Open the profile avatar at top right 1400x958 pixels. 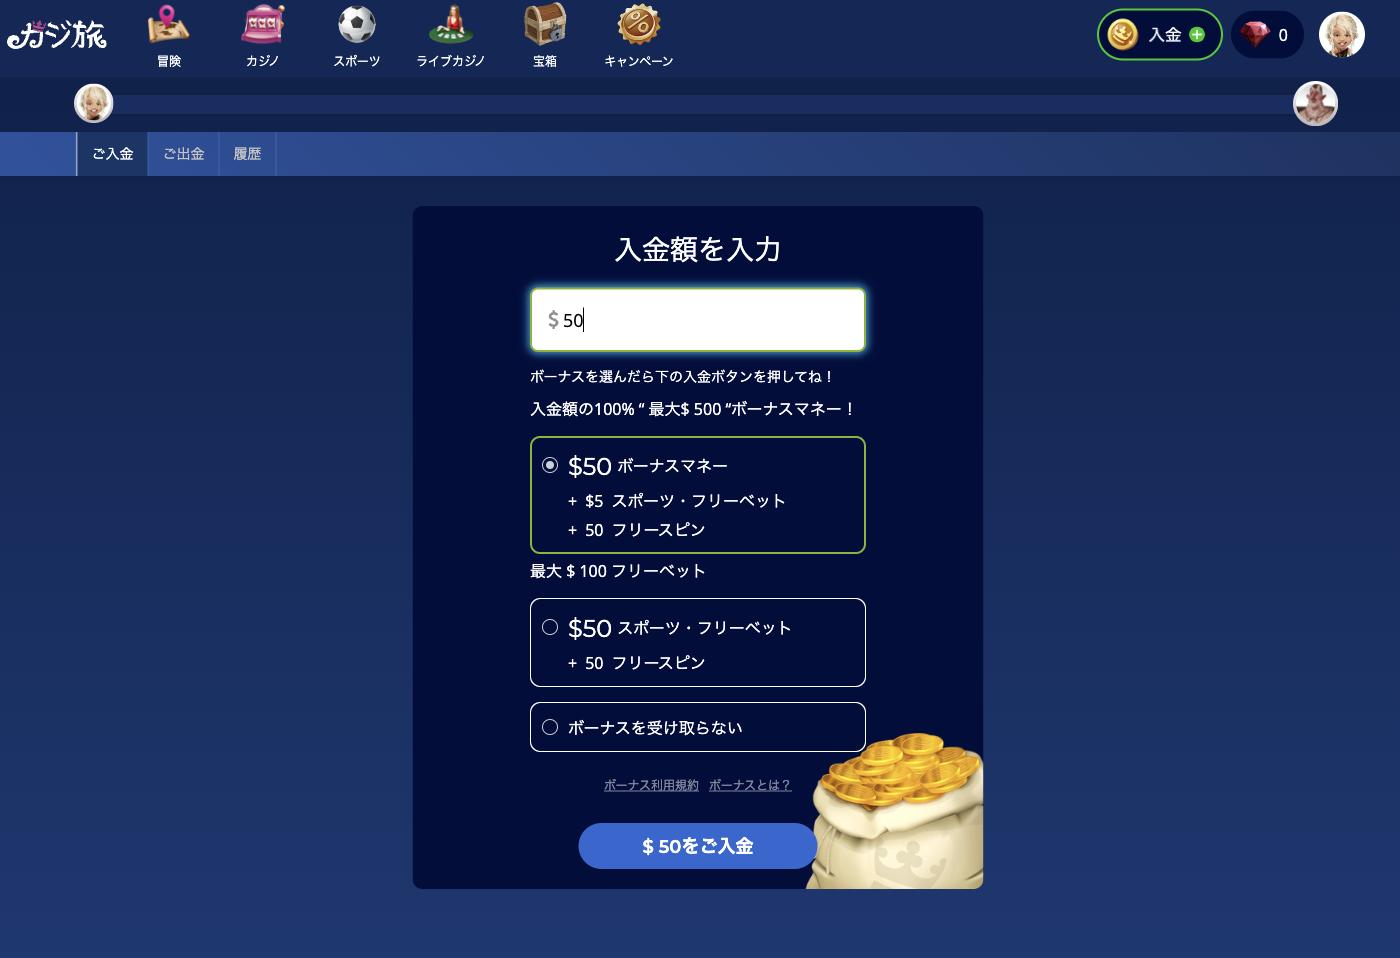(x=1342, y=35)
